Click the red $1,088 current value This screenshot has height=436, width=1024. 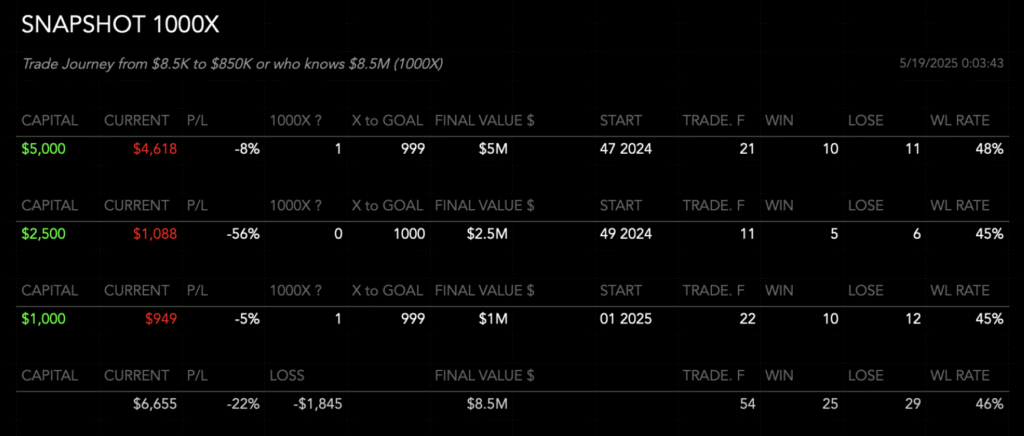point(155,234)
